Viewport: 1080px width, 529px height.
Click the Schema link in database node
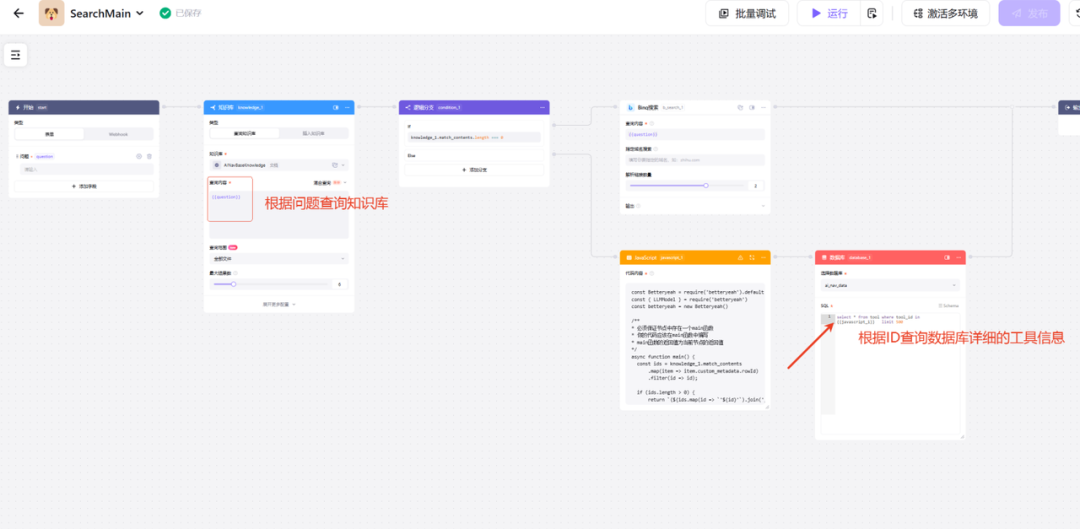pos(948,305)
